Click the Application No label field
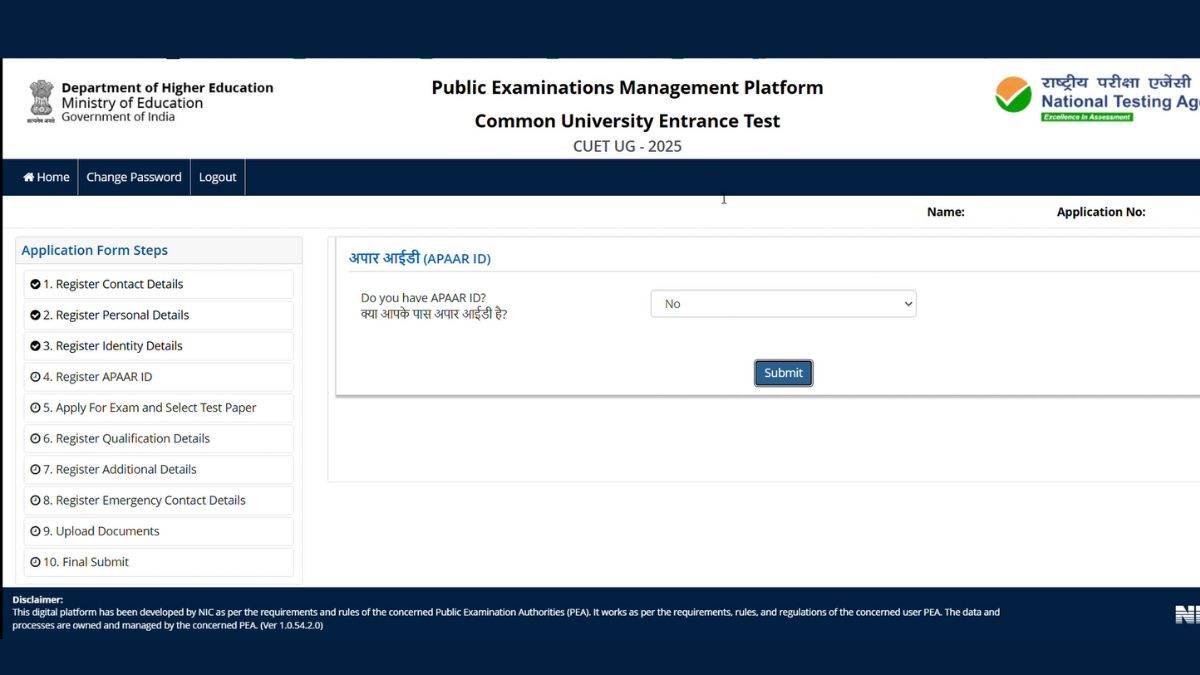The width and height of the screenshot is (1200, 675). (x=1101, y=211)
